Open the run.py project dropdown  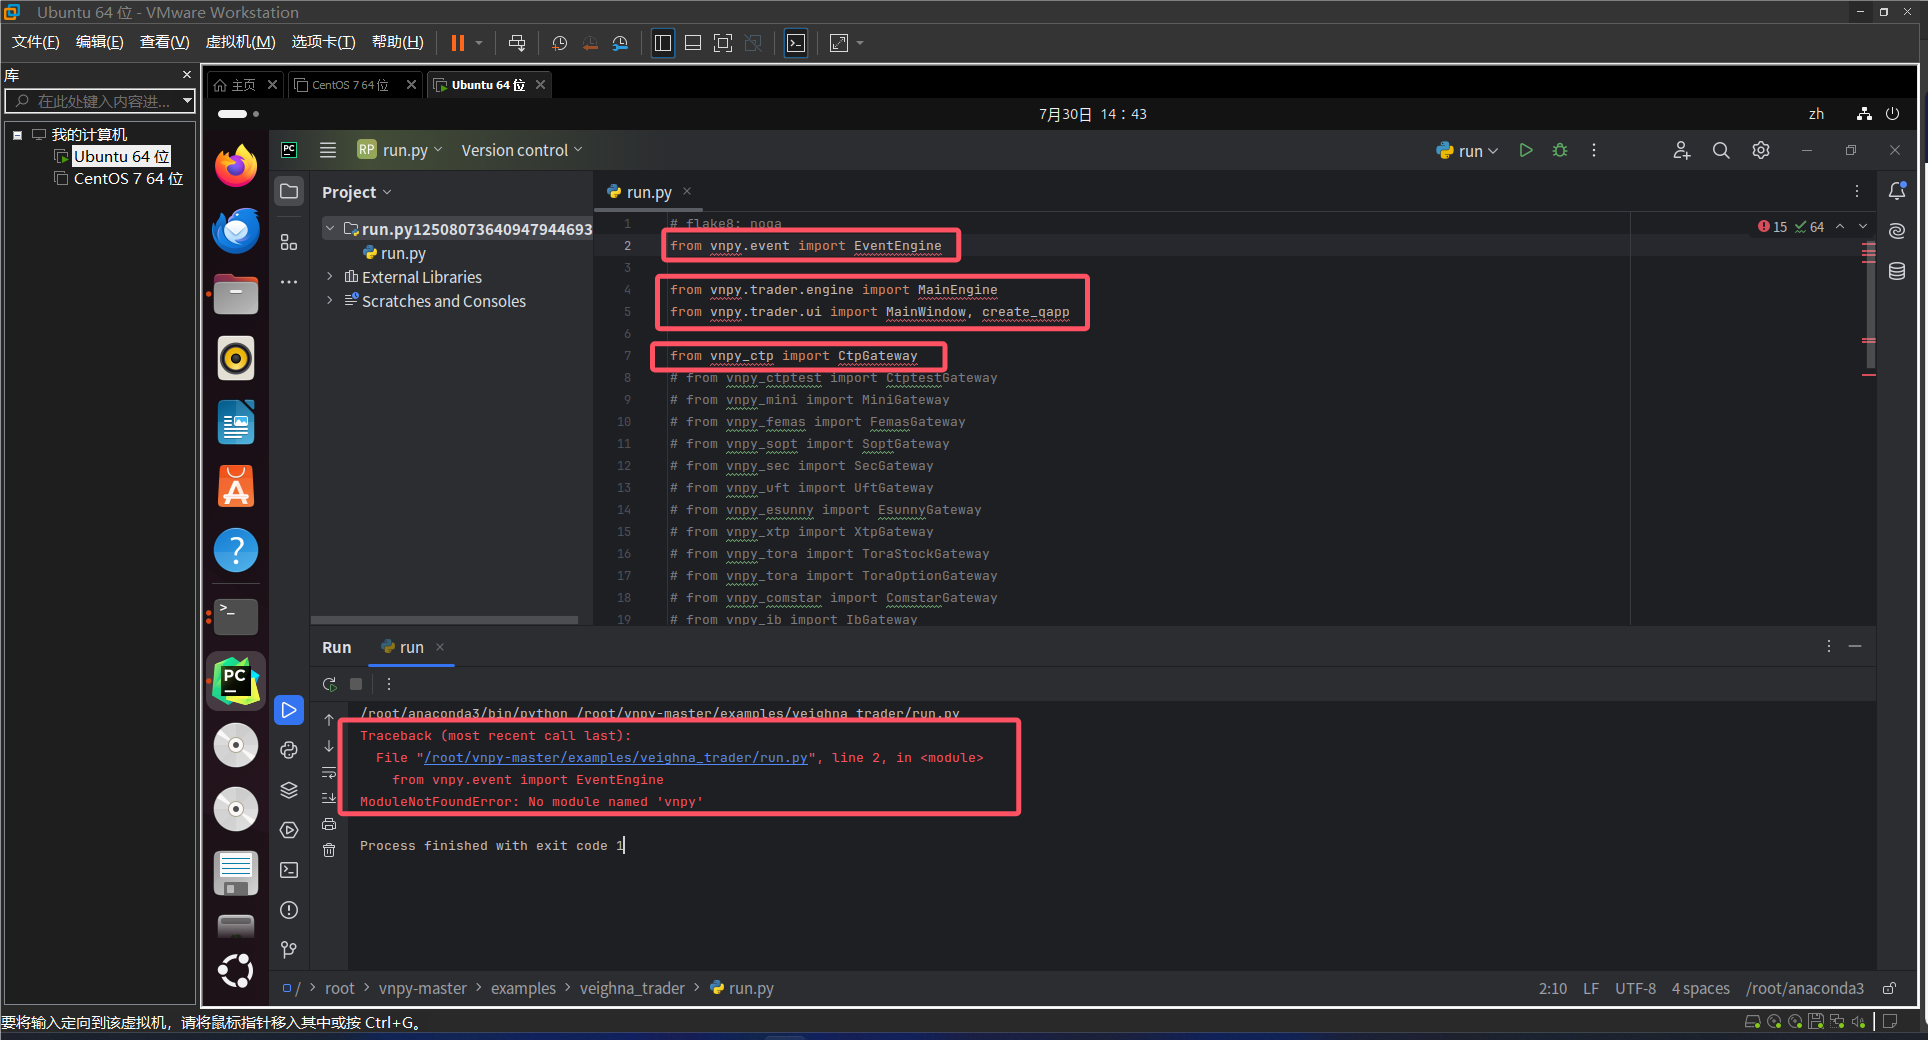point(400,150)
